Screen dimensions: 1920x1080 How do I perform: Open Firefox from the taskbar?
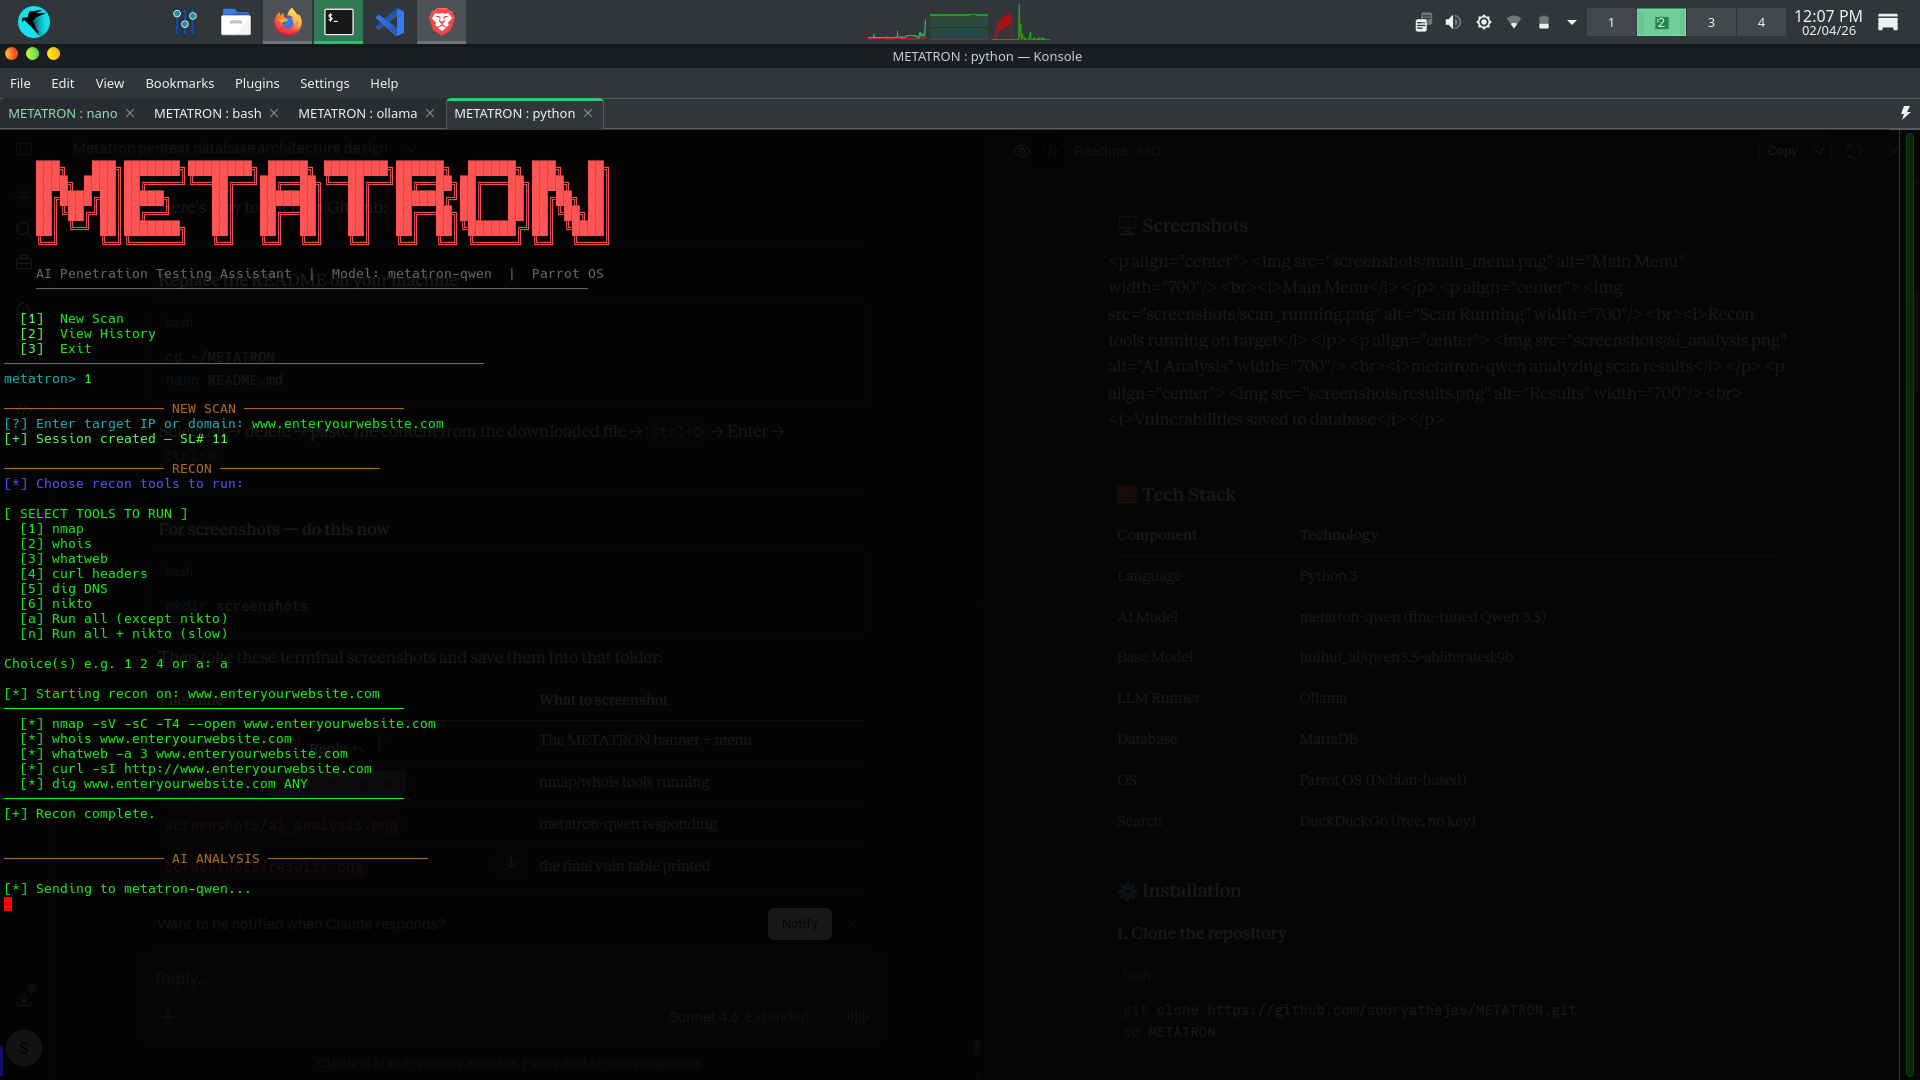(287, 22)
